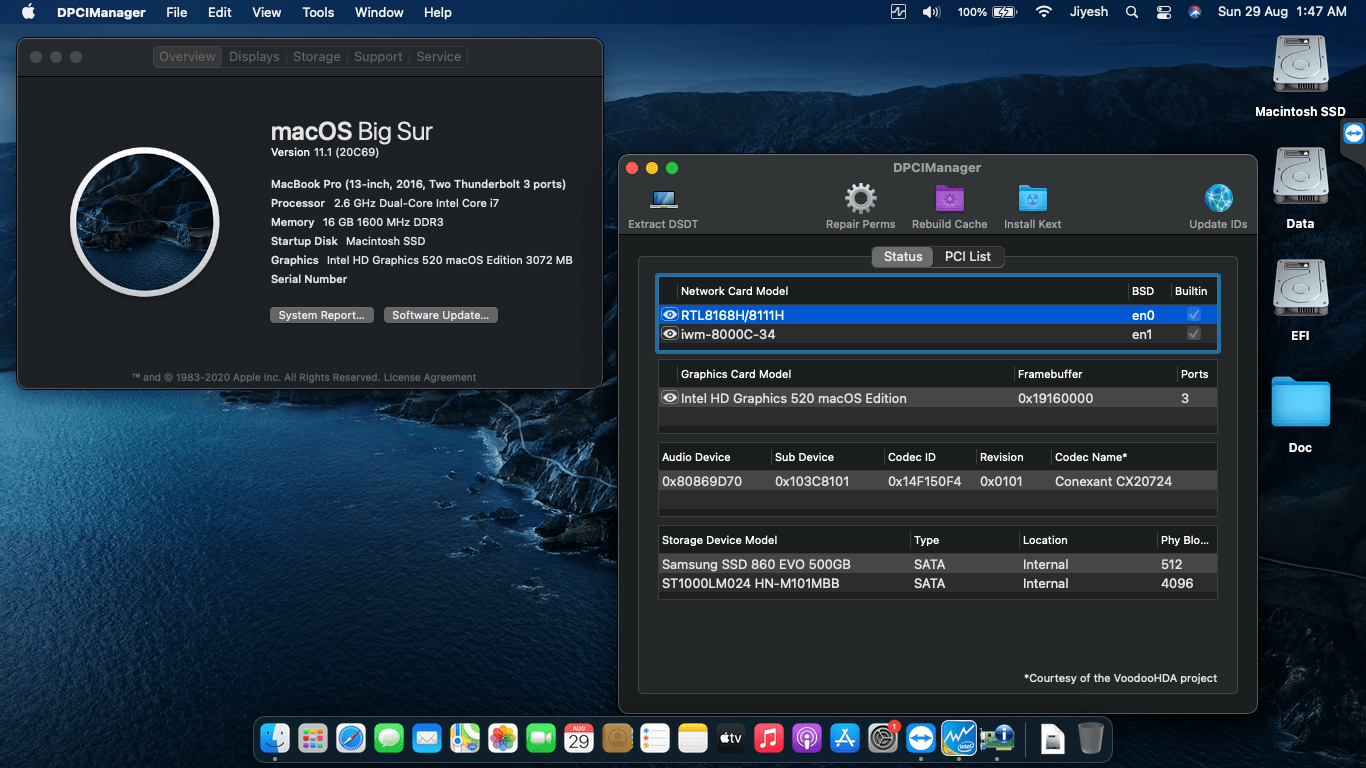Open the Doc folder on desktop
This screenshot has height=768, width=1366.
tap(1300, 402)
